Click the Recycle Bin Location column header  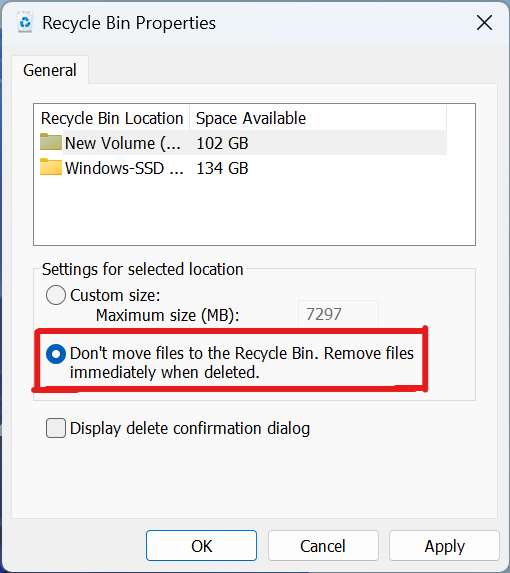[x=112, y=118]
